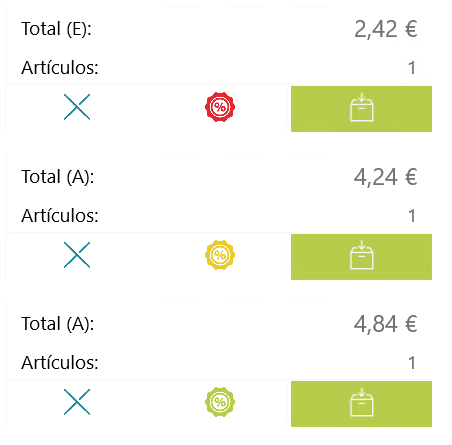
Task: Select the Total (E) label
Action: (x=56, y=29)
